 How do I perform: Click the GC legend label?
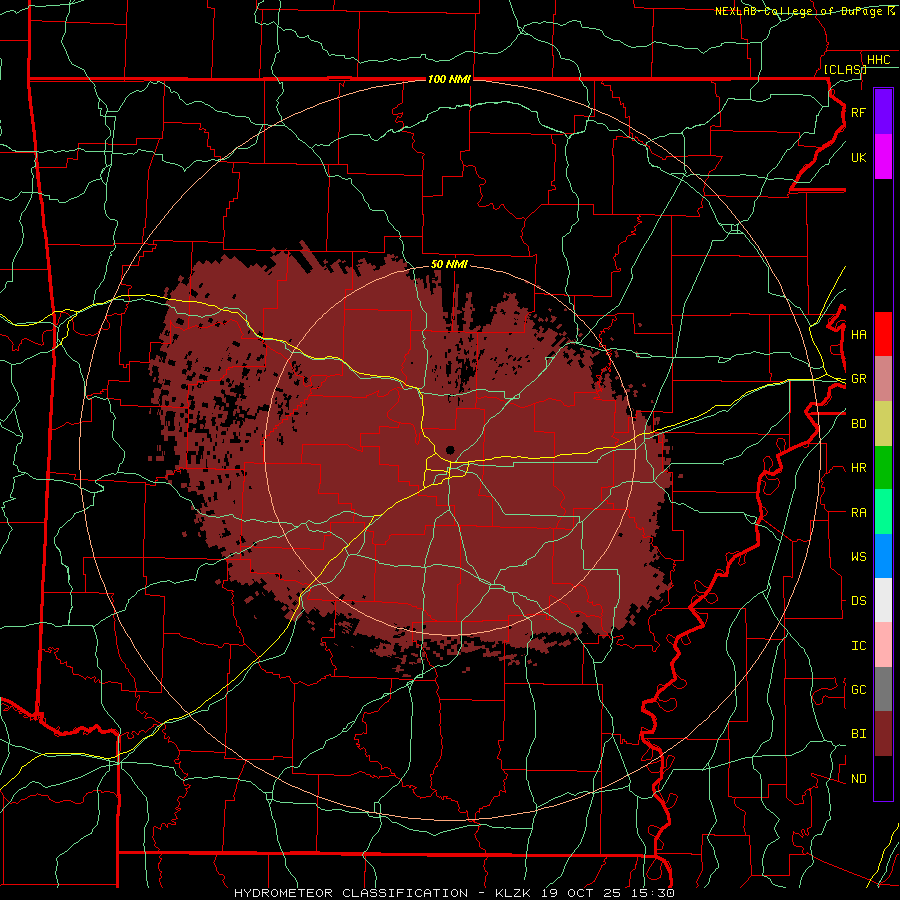(x=858, y=690)
